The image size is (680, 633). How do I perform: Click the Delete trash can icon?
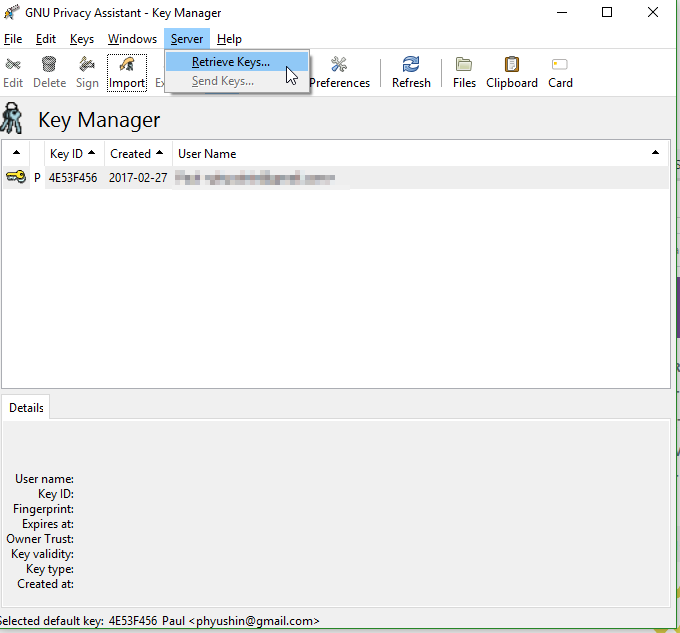pyautogui.click(x=49, y=64)
